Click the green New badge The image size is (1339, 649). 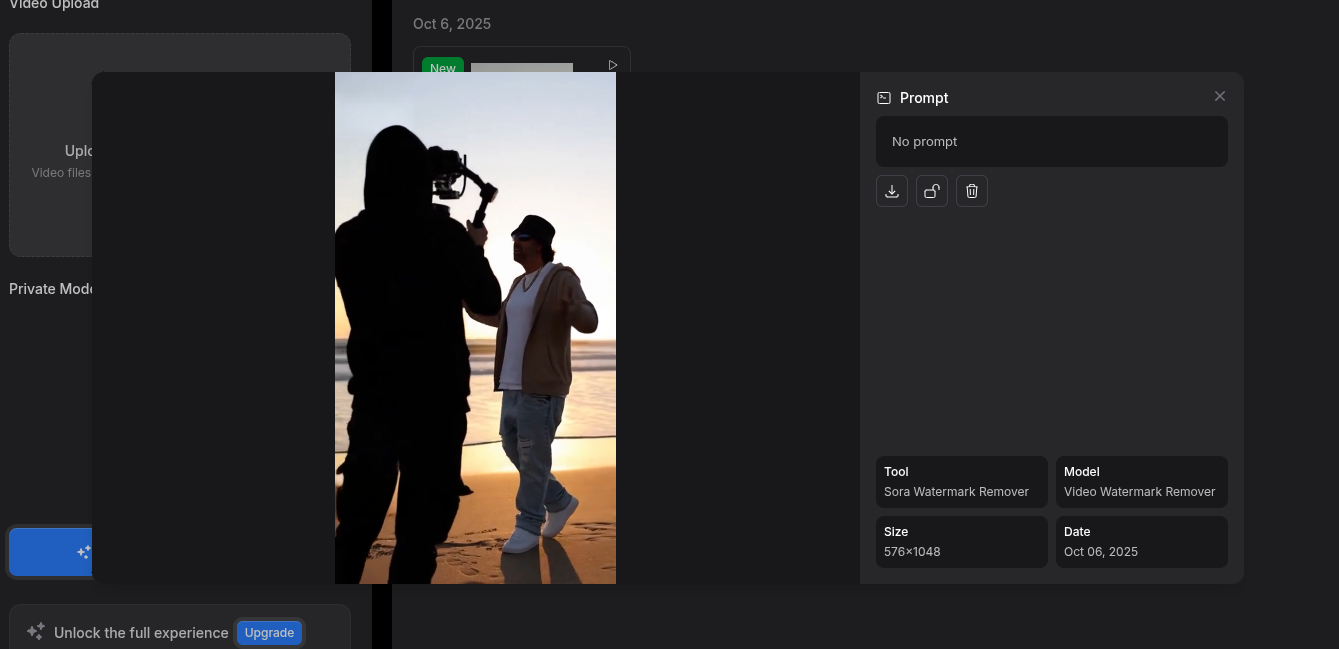pyautogui.click(x=442, y=66)
